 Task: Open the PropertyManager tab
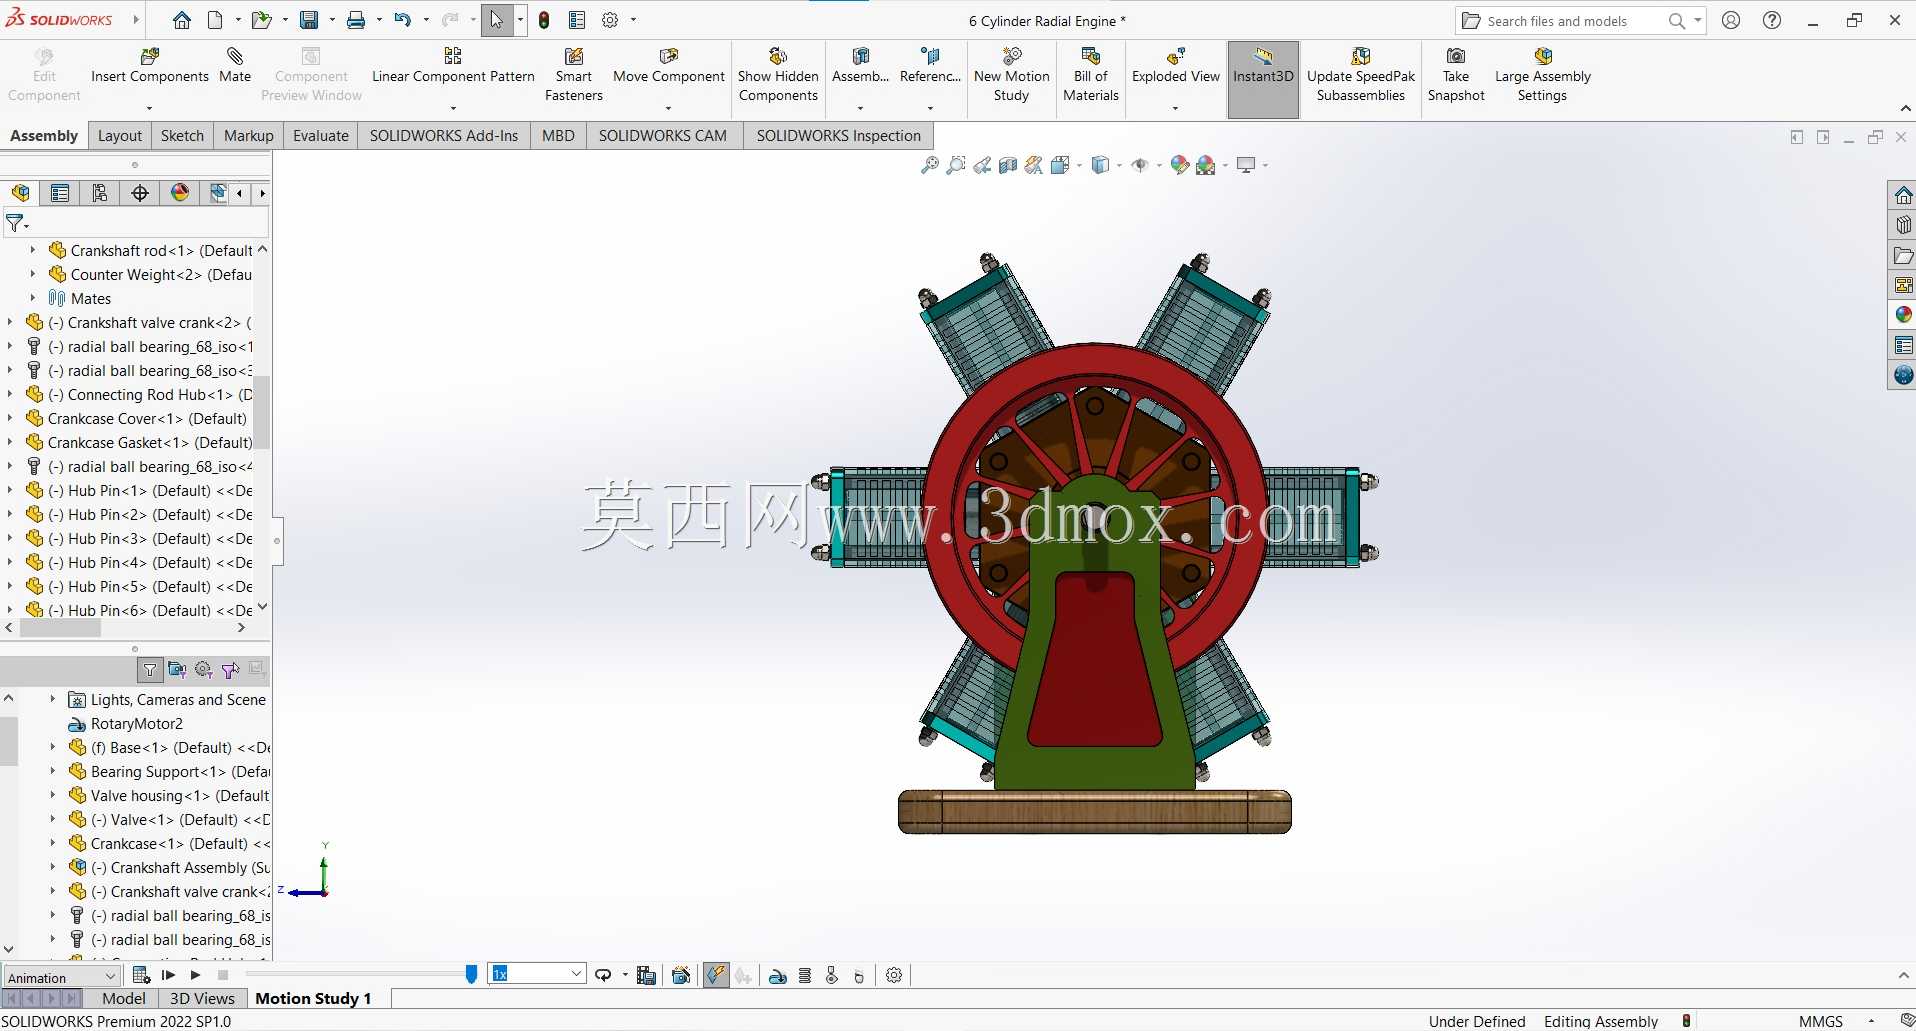pos(60,193)
